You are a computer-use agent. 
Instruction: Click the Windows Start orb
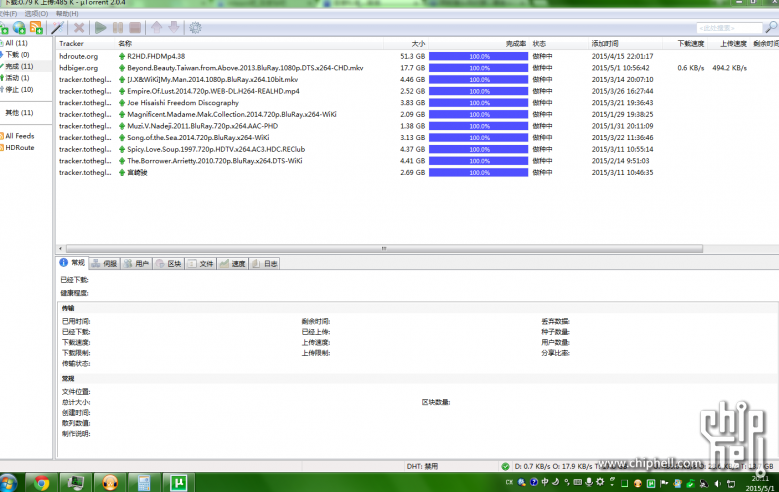click(9, 483)
